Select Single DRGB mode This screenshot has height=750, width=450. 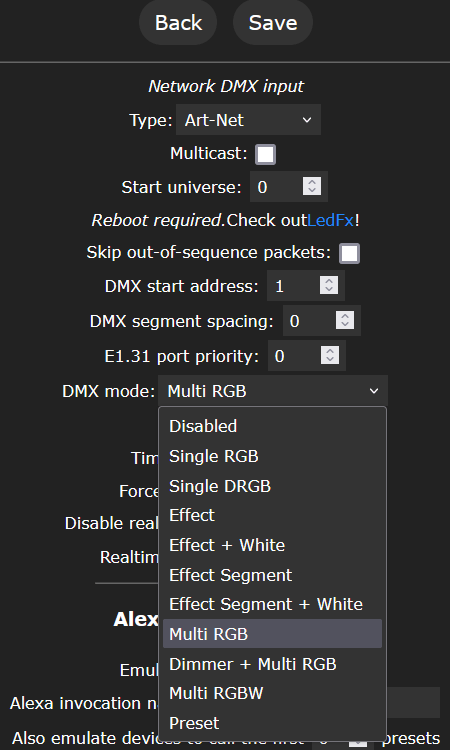(x=273, y=486)
